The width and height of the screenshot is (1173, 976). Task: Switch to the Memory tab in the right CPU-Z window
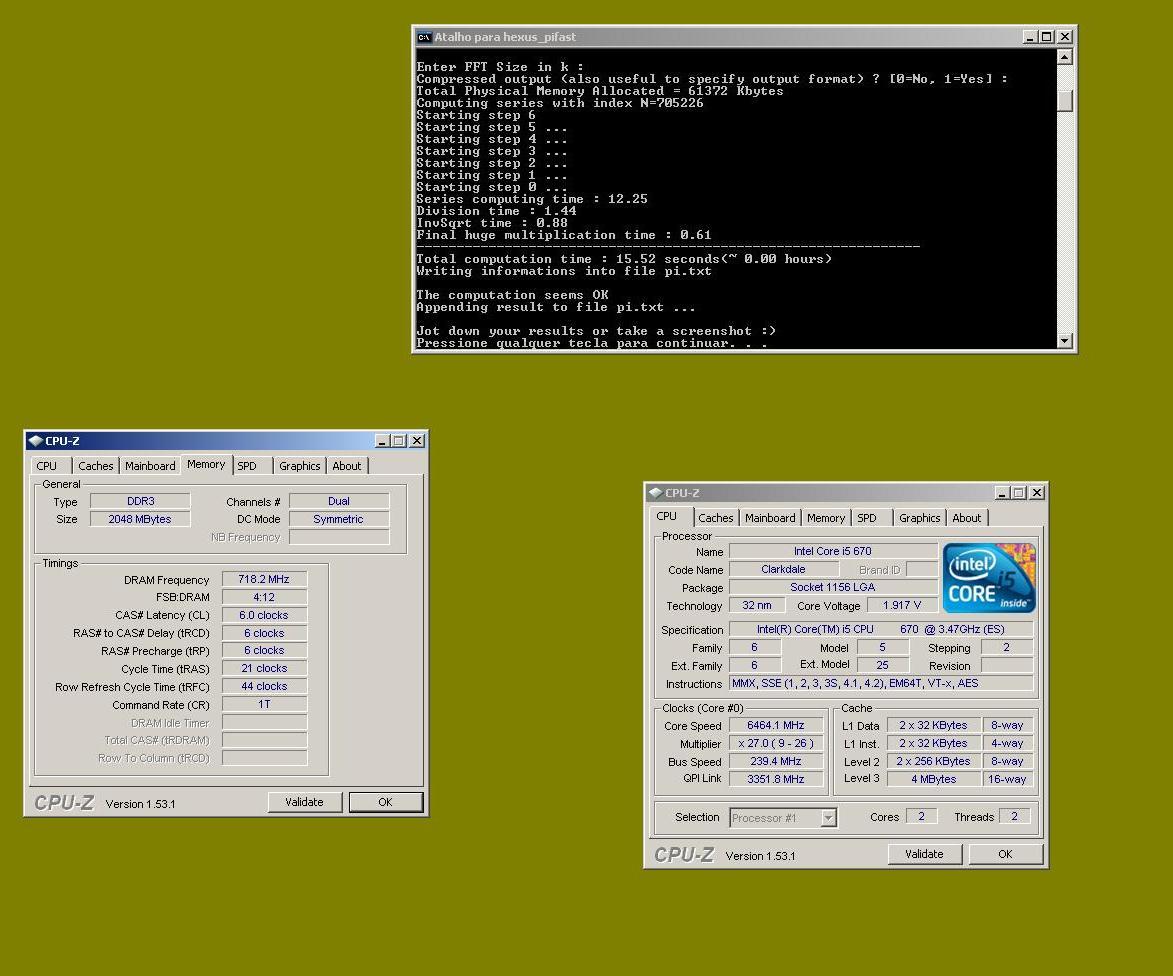[x=826, y=518]
